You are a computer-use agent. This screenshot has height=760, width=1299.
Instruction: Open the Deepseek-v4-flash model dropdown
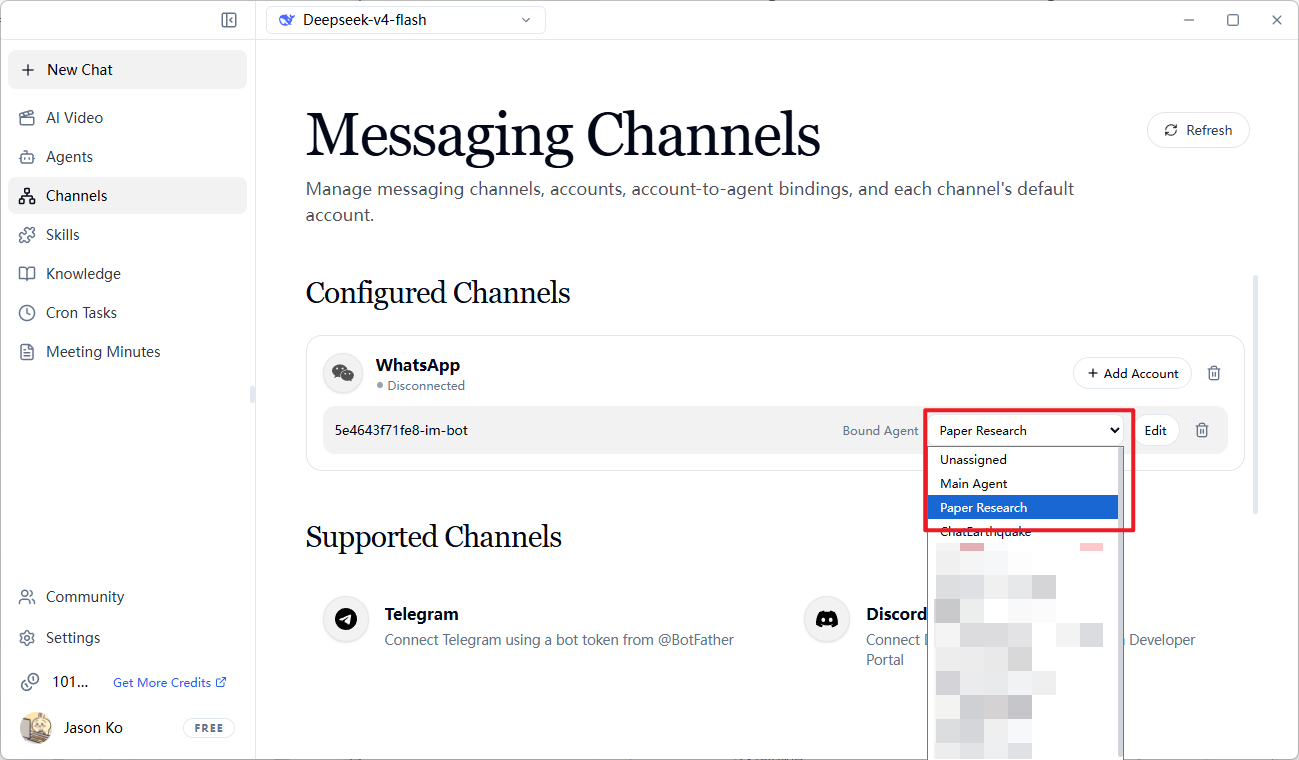point(406,20)
